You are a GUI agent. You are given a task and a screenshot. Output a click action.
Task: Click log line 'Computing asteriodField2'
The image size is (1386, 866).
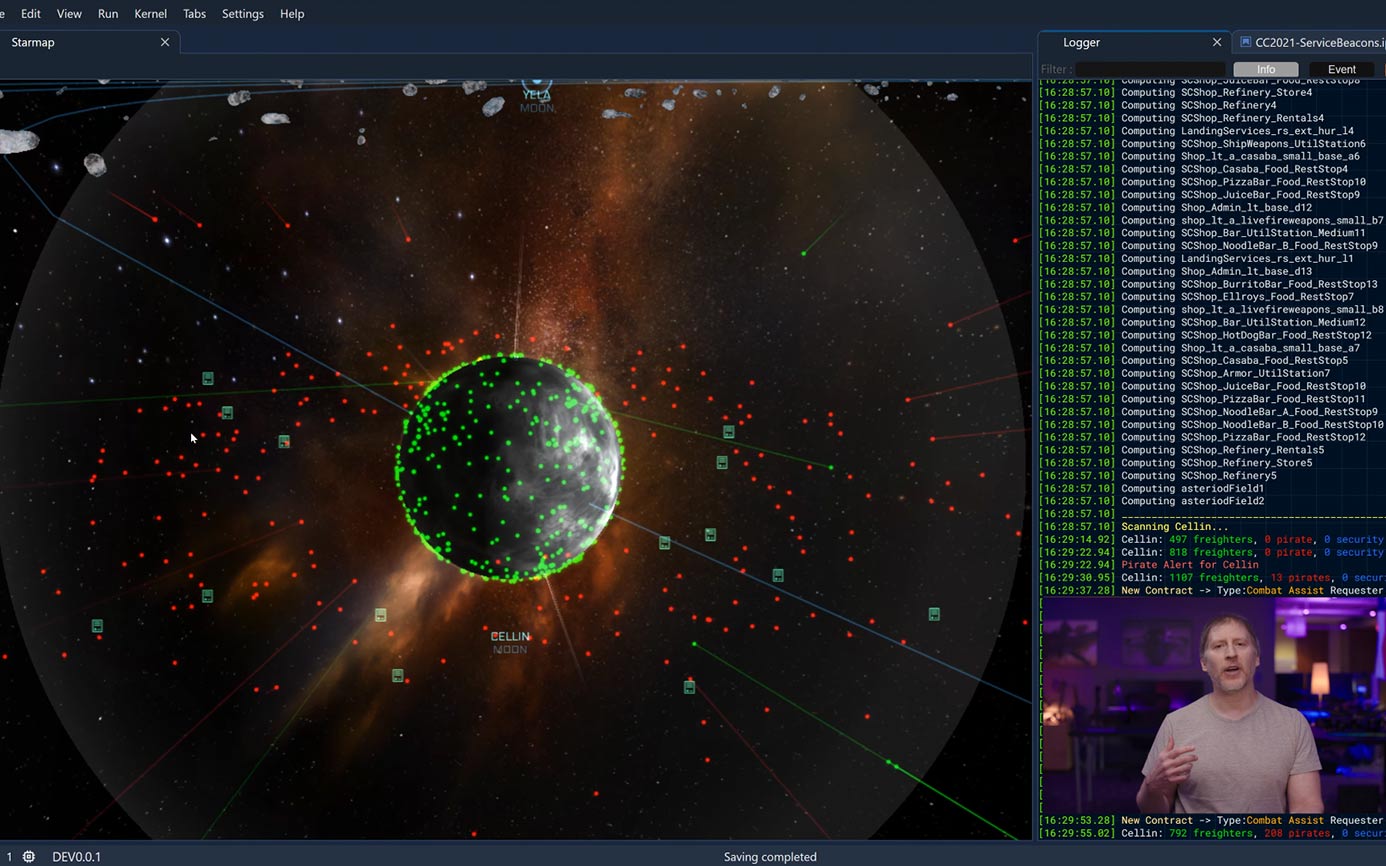pos(1193,501)
